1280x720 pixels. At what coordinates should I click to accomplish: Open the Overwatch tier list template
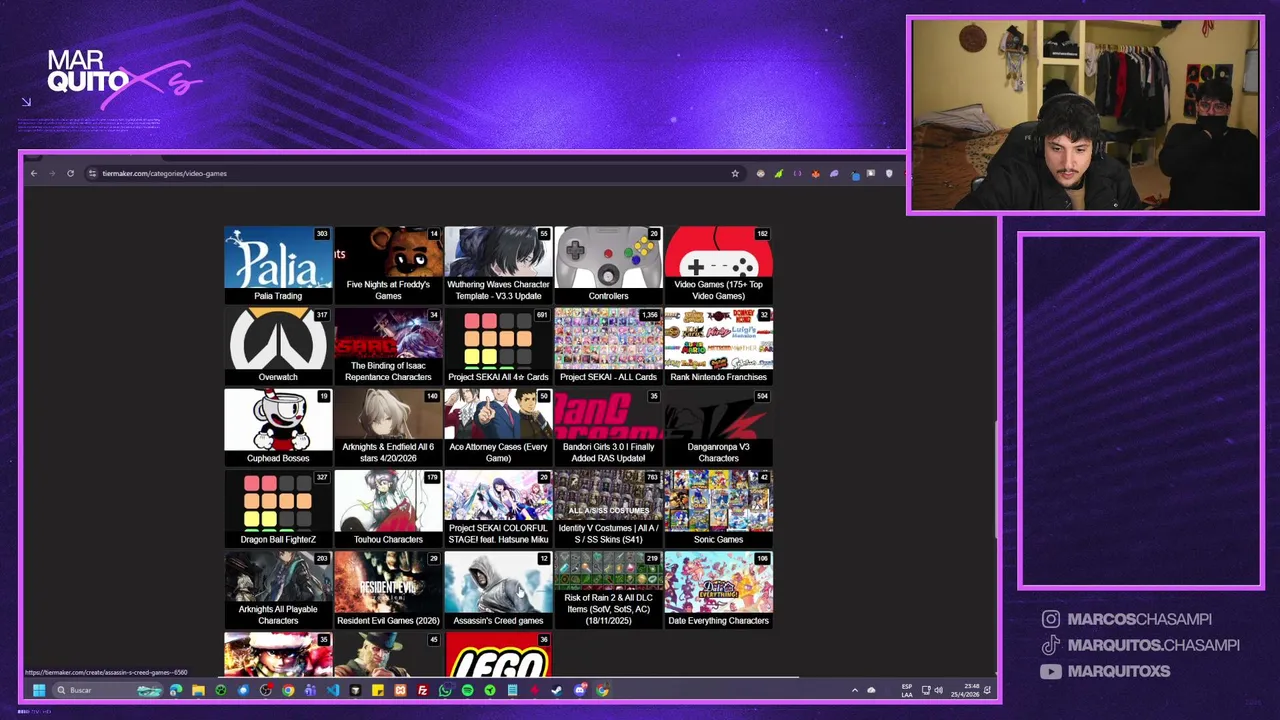(x=278, y=346)
